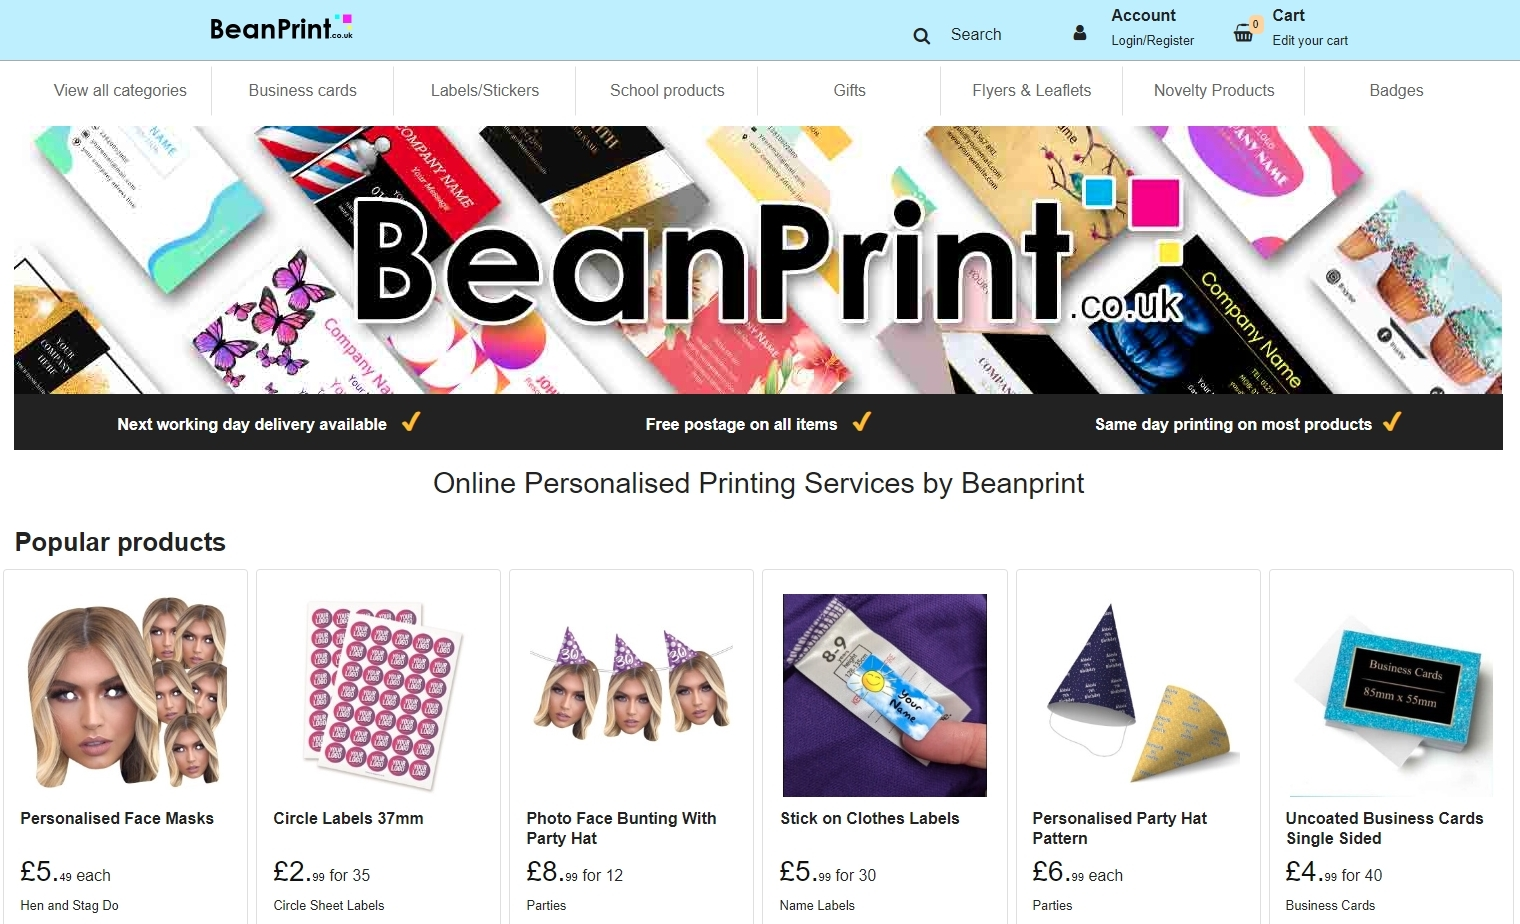
Task: Select Business cards menu item
Action: tap(302, 90)
